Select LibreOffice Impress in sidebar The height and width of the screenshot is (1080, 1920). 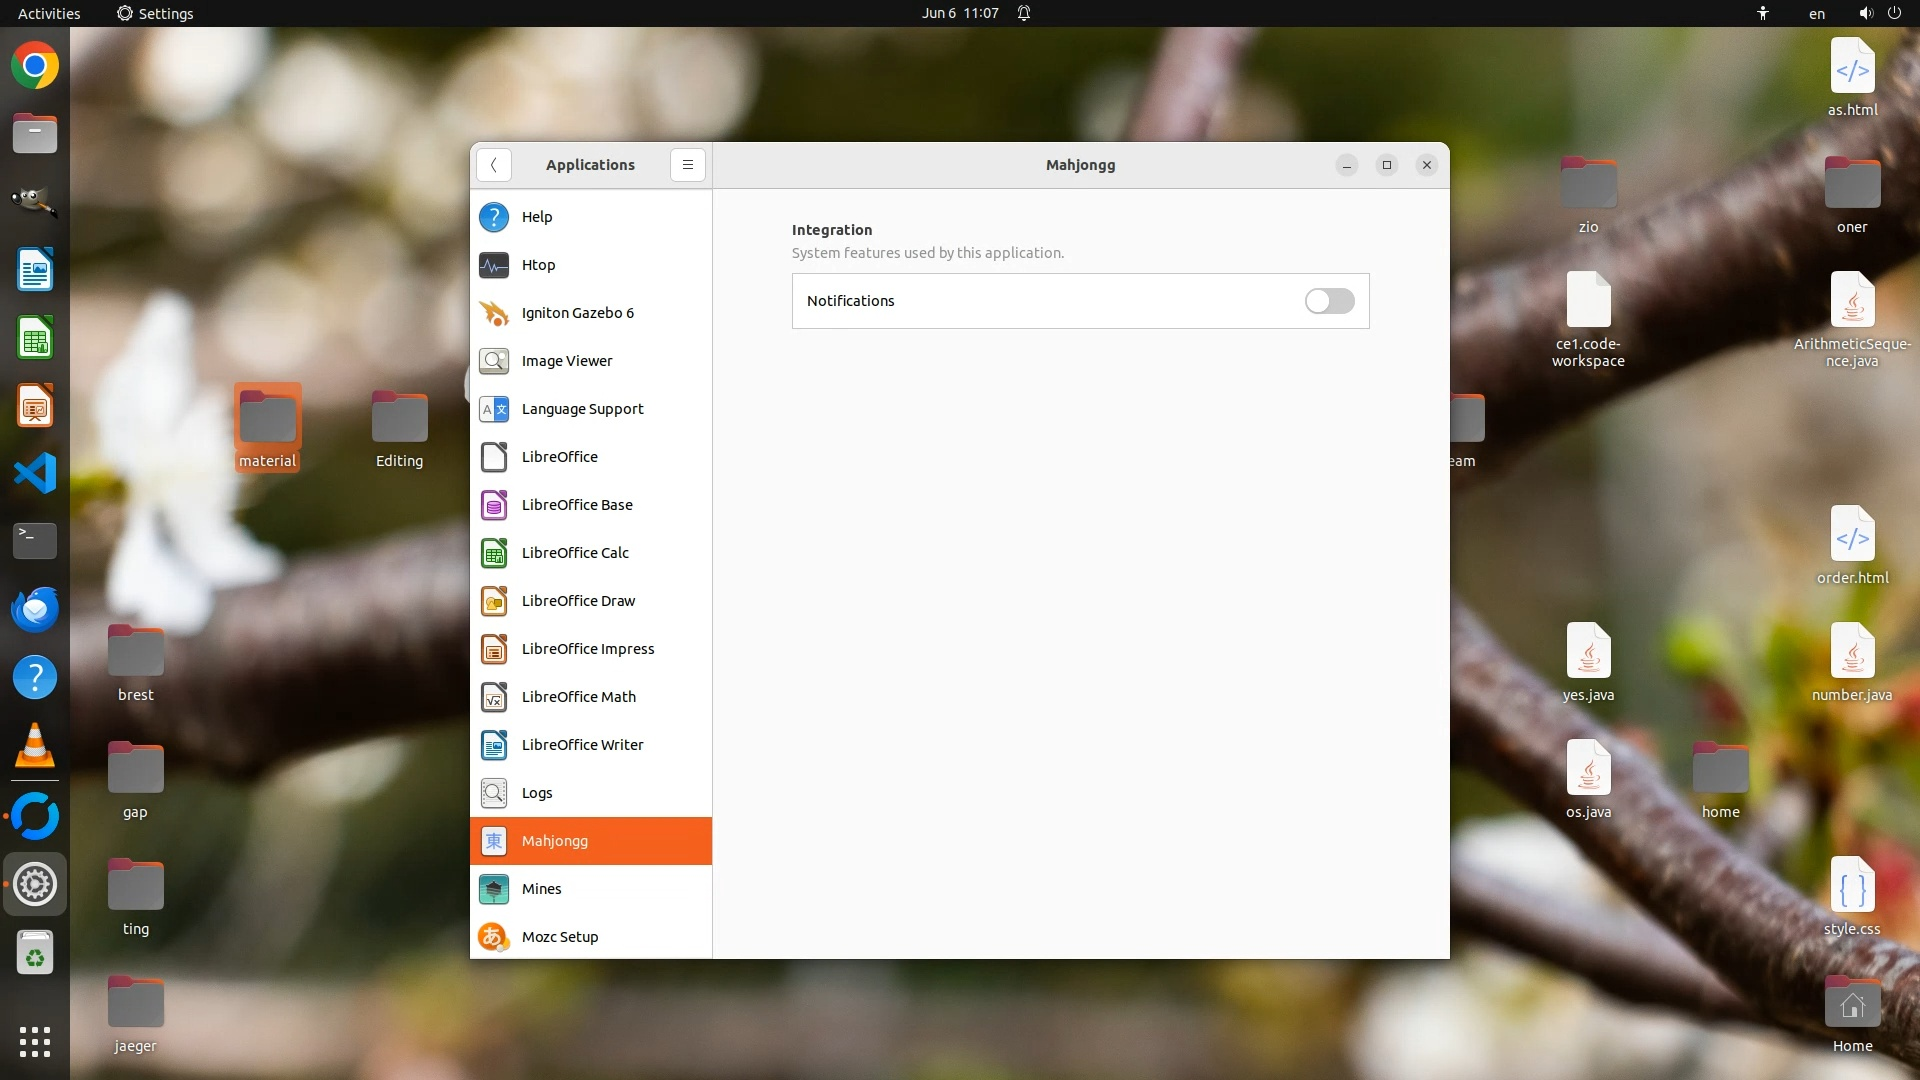[x=590, y=649]
